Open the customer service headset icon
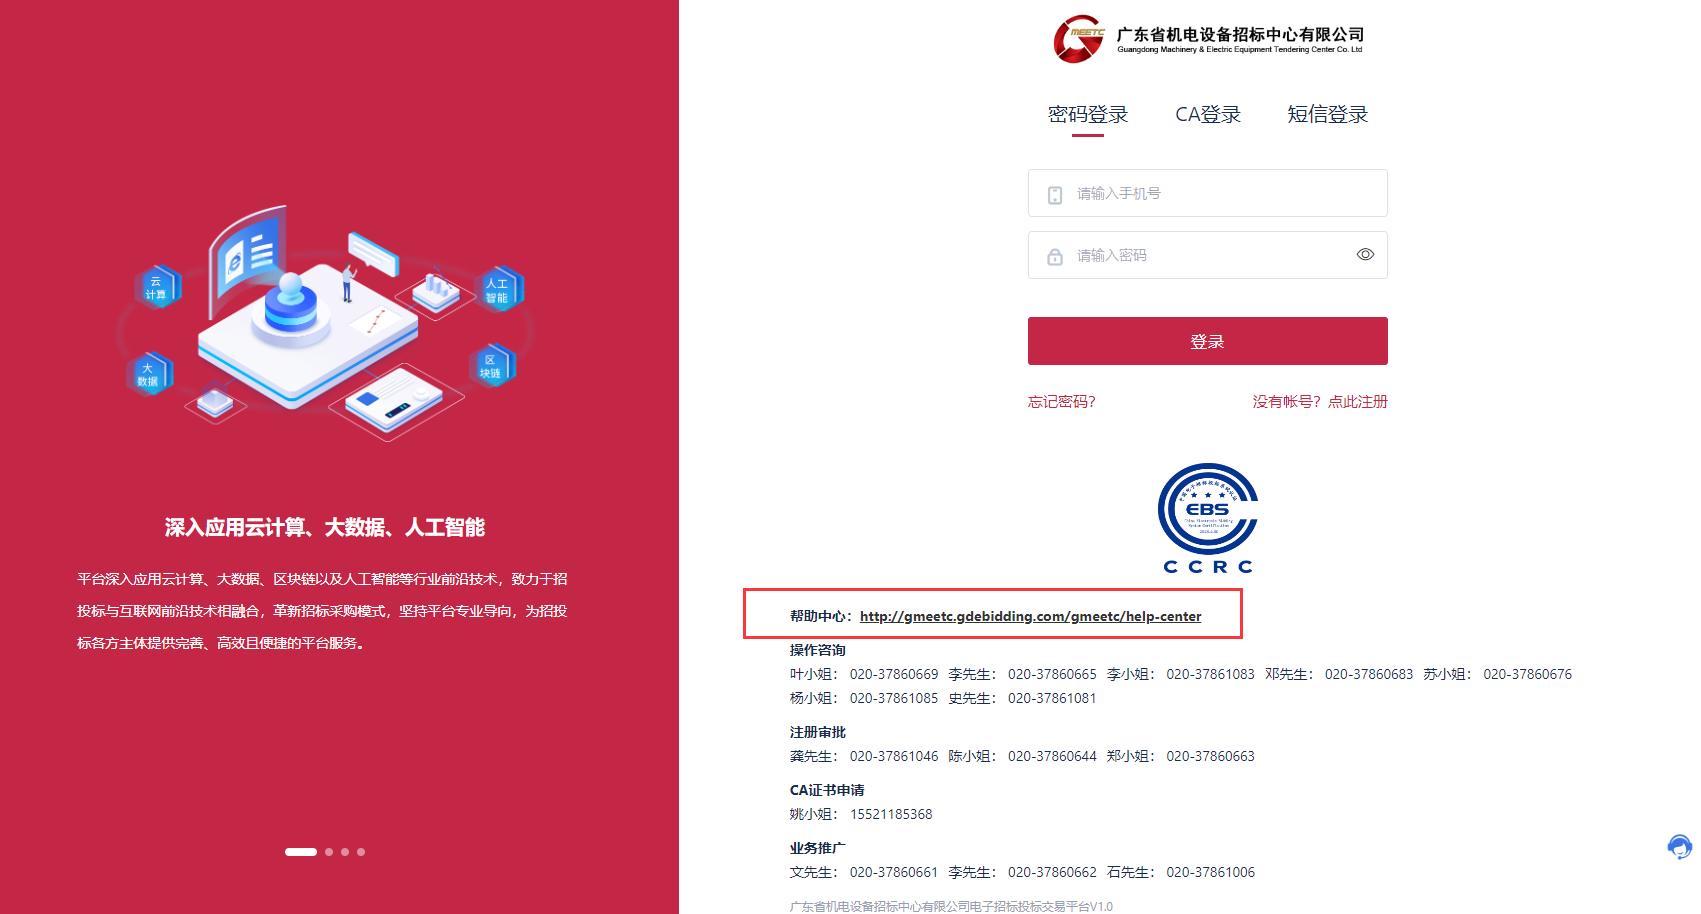 click(x=1680, y=847)
